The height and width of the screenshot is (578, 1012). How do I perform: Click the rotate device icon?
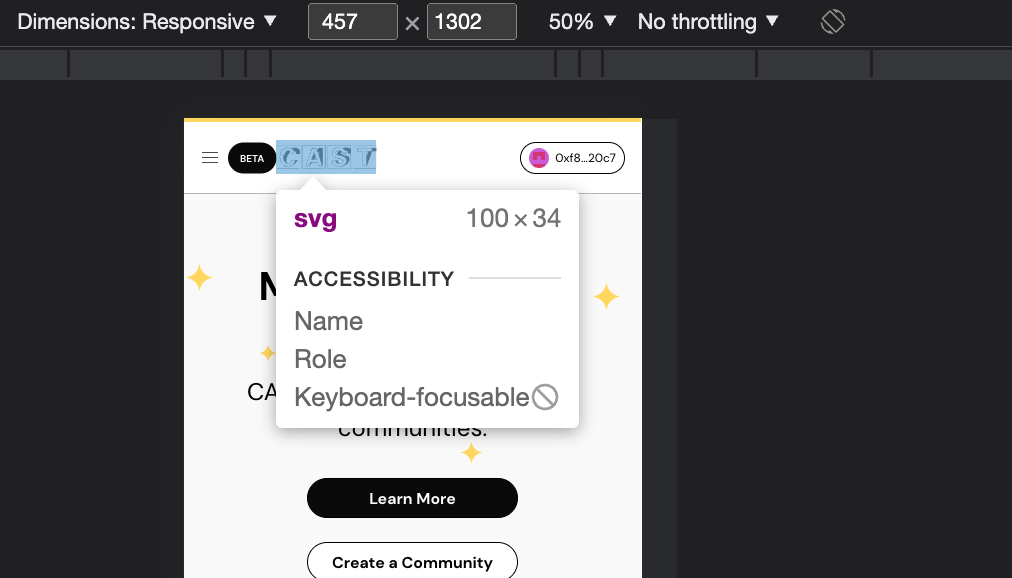pyautogui.click(x=833, y=21)
